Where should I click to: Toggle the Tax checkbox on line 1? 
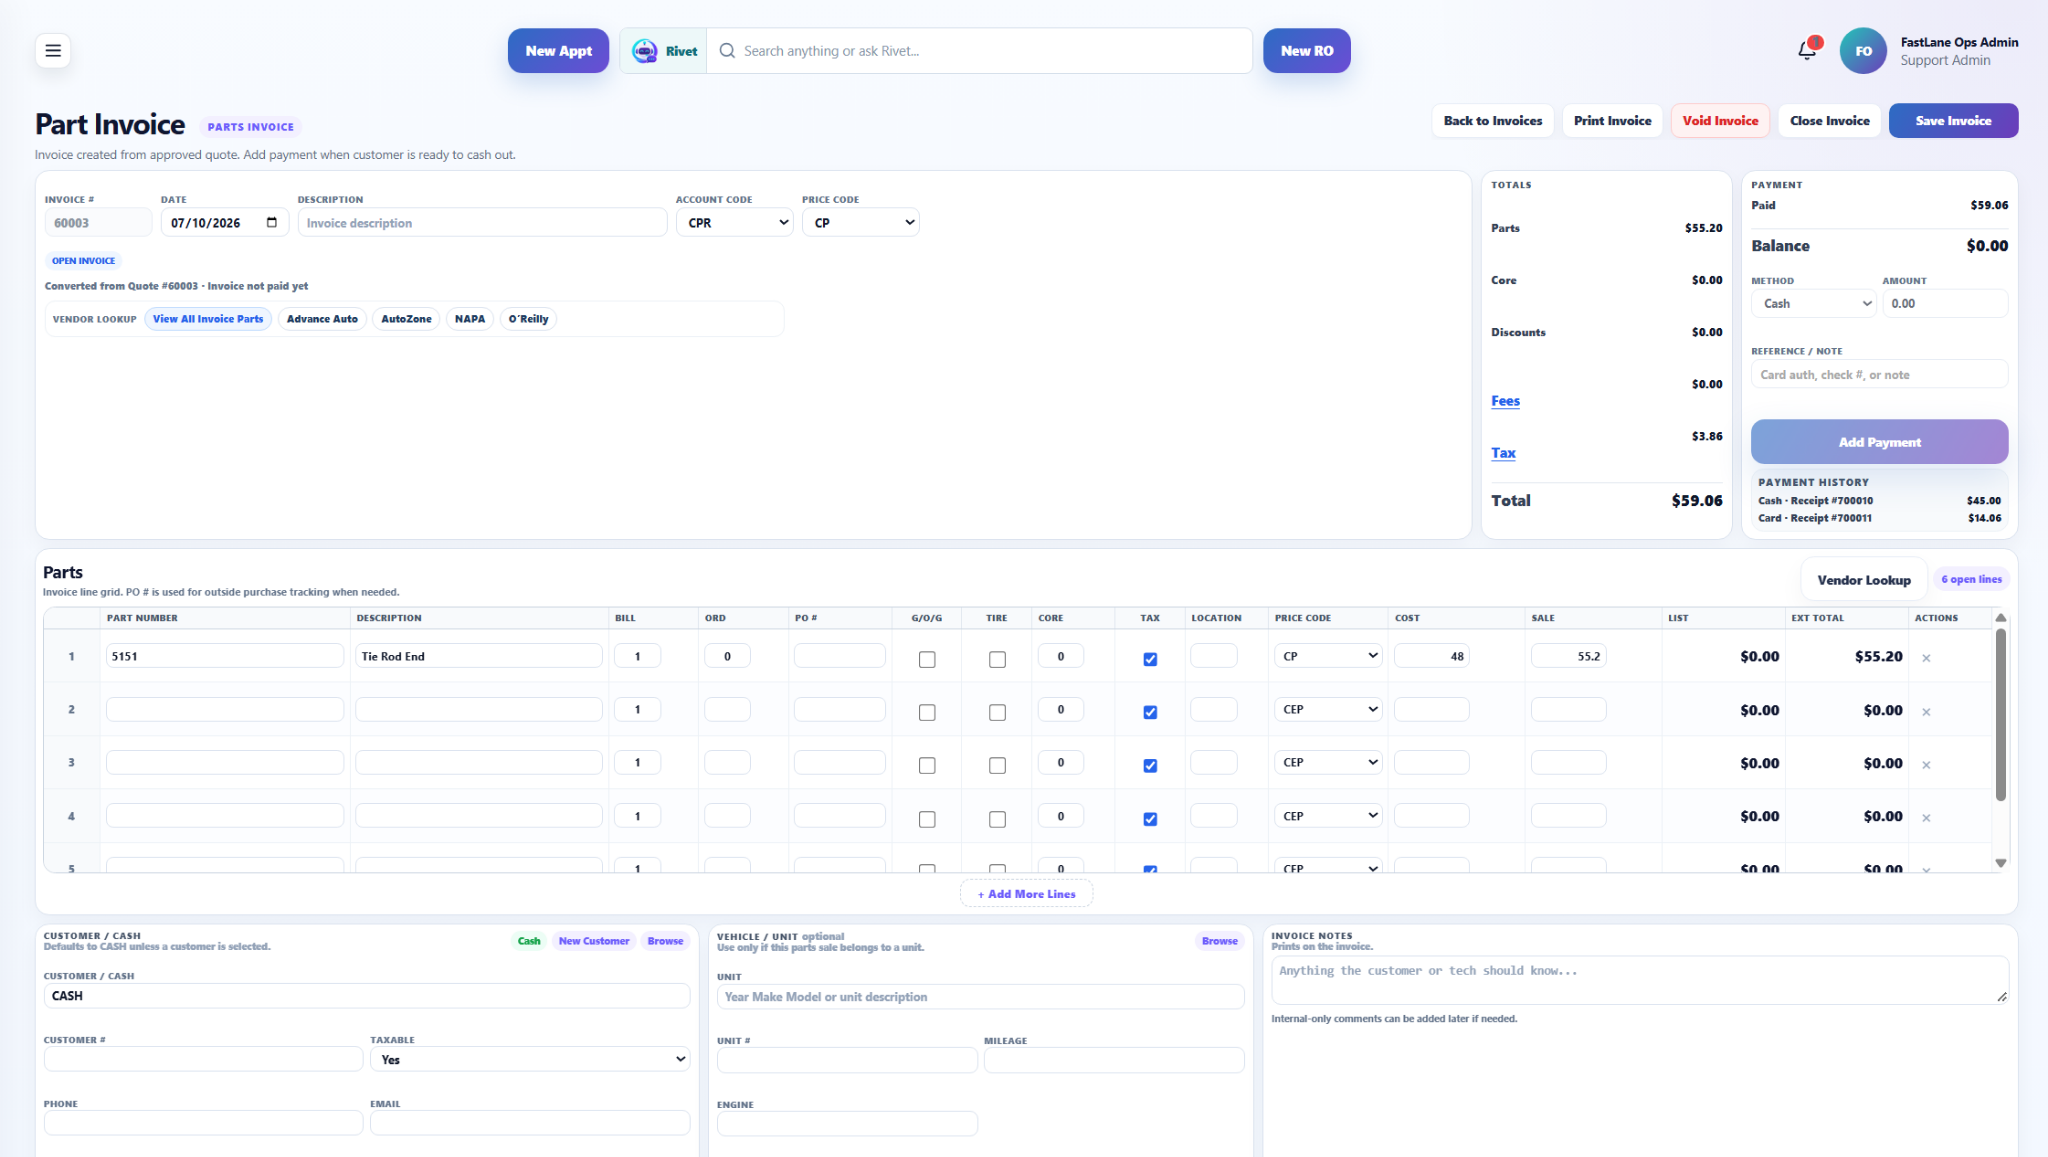(1150, 659)
